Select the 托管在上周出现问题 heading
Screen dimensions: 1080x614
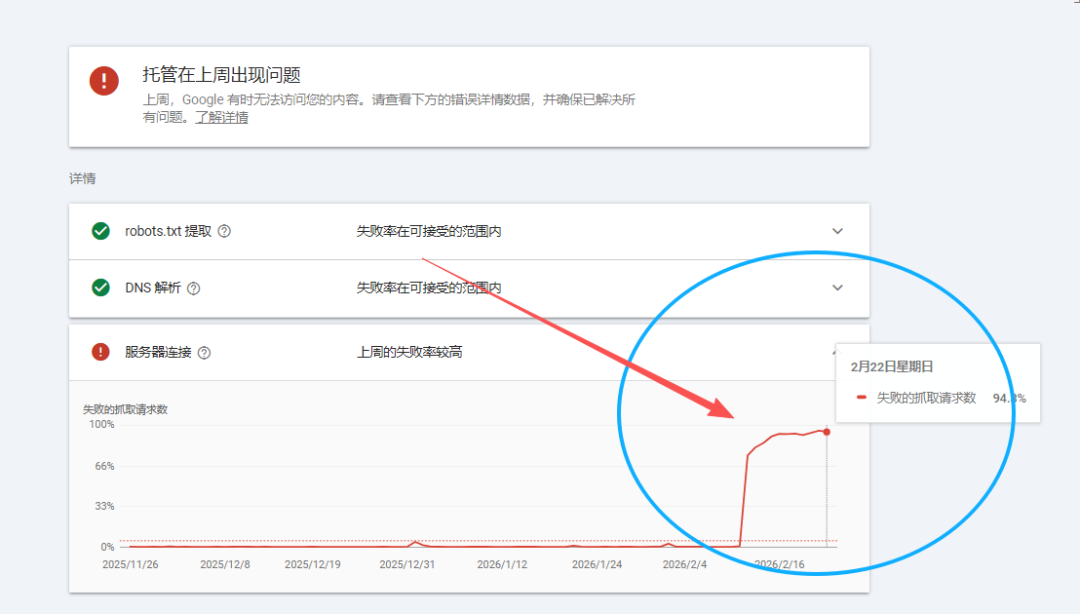pos(221,74)
